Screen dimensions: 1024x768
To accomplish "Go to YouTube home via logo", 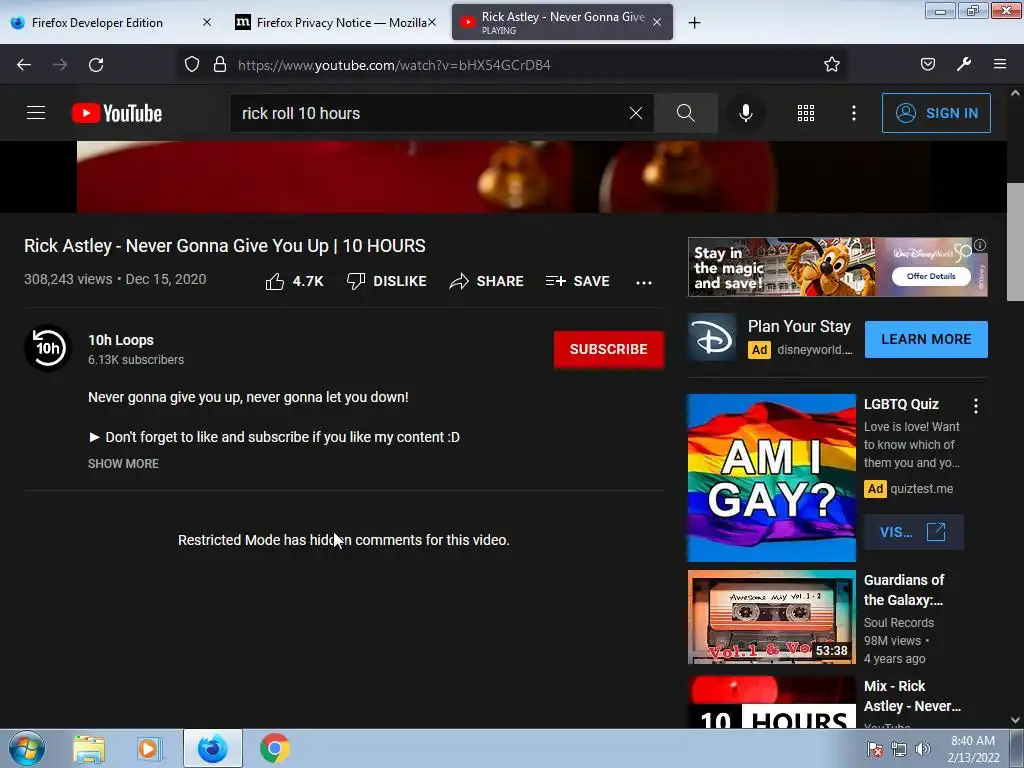I will point(117,113).
